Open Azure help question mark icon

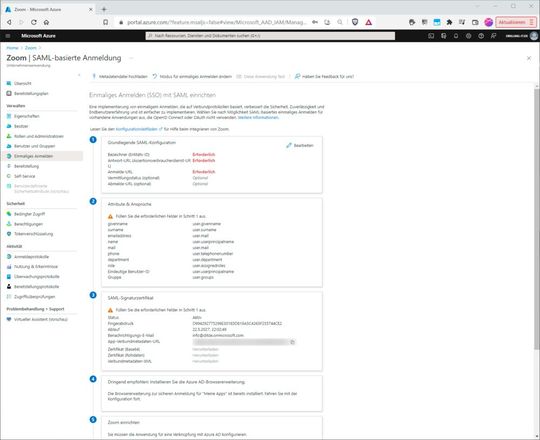(481, 36)
